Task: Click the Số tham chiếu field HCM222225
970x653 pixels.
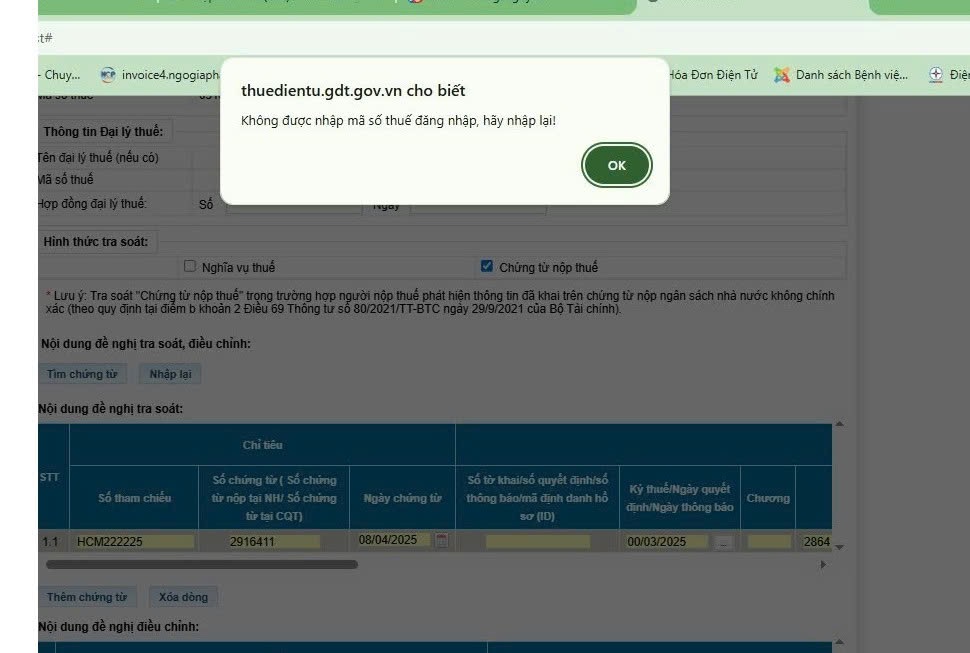Action: coord(135,542)
